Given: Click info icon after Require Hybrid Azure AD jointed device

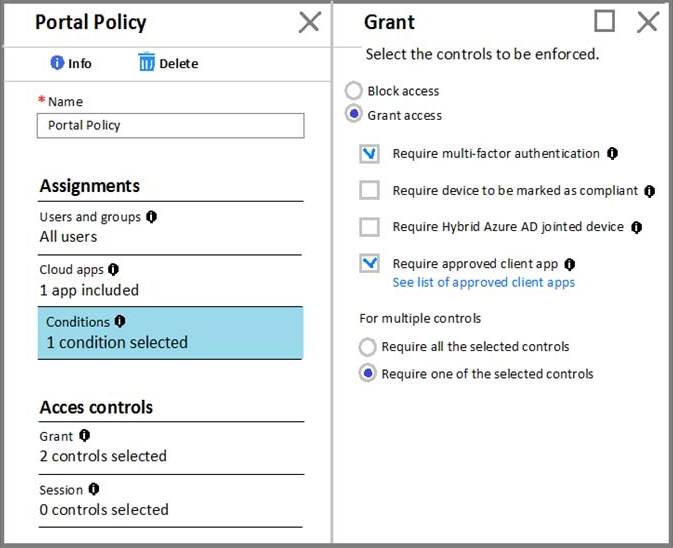Looking at the screenshot, I should click(x=637, y=227).
